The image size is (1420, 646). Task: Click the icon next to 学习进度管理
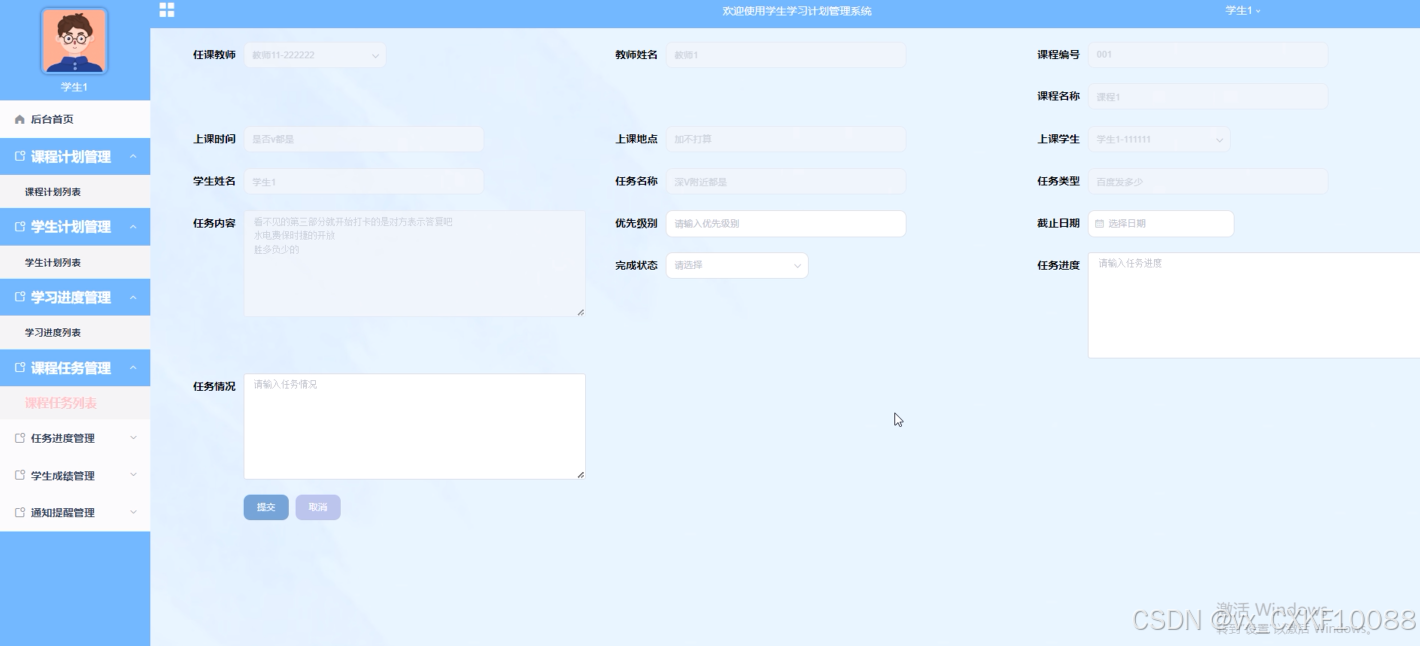coord(20,298)
